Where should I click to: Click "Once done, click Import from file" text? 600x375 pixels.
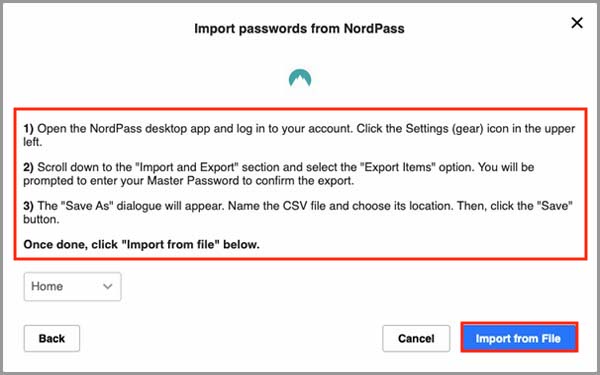coord(142,245)
